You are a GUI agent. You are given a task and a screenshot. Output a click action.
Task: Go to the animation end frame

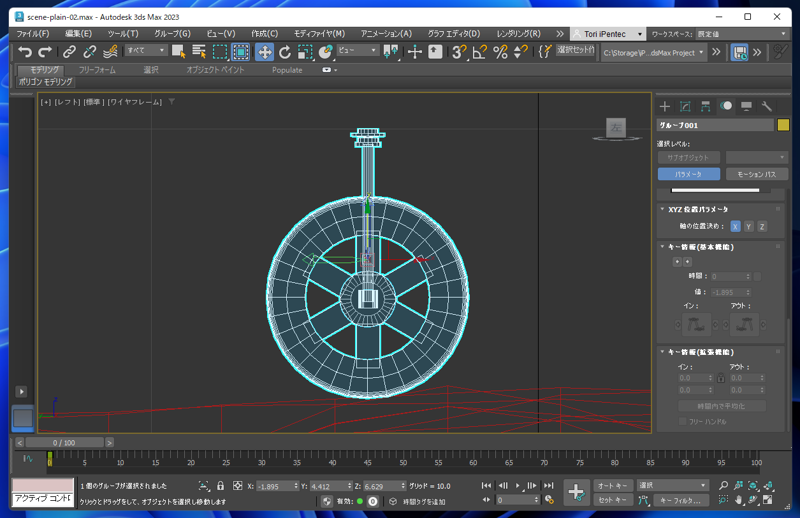(x=548, y=485)
